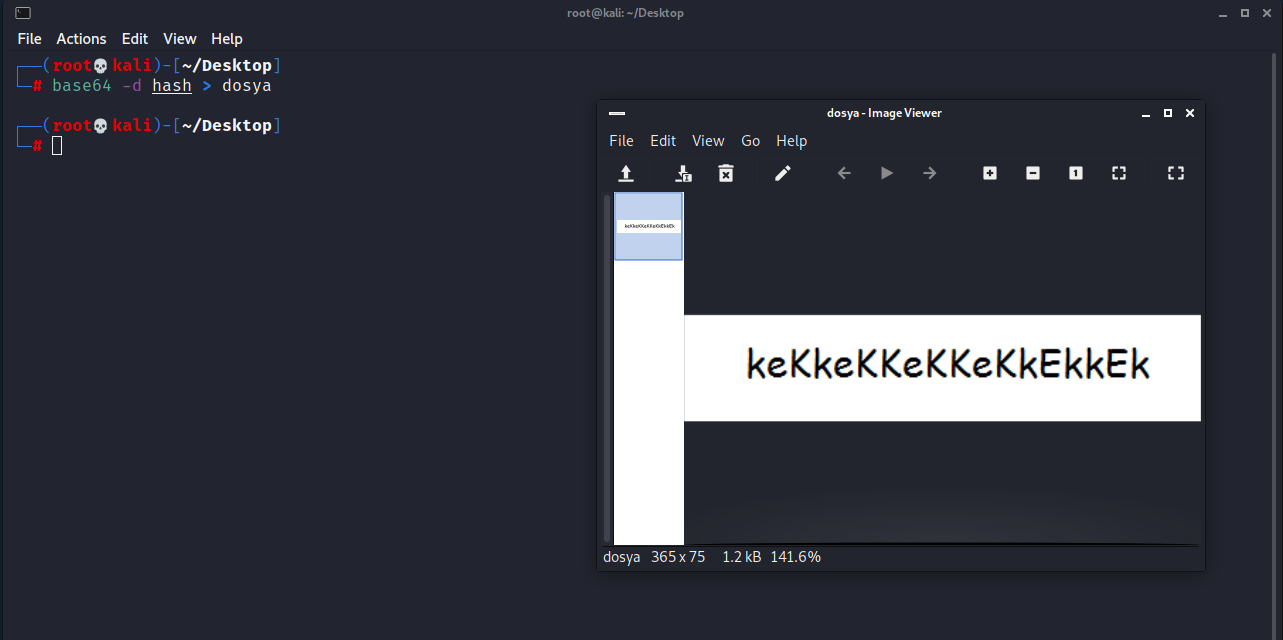Click the Open file toolbar icon
The width and height of the screenshot is (1283, 640).
point(626,173)
